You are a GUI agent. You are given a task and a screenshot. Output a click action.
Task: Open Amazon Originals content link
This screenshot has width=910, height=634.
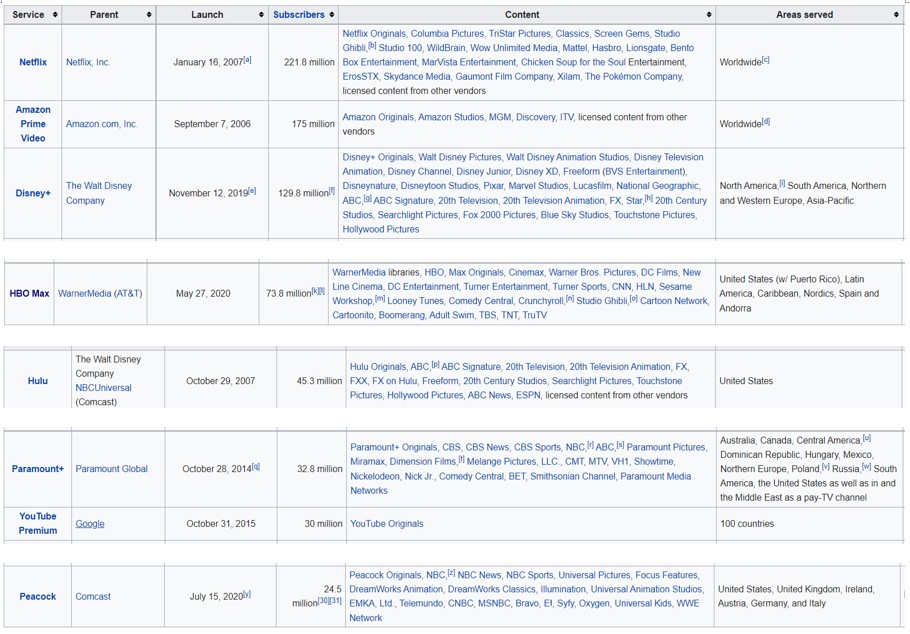[378, 117]
